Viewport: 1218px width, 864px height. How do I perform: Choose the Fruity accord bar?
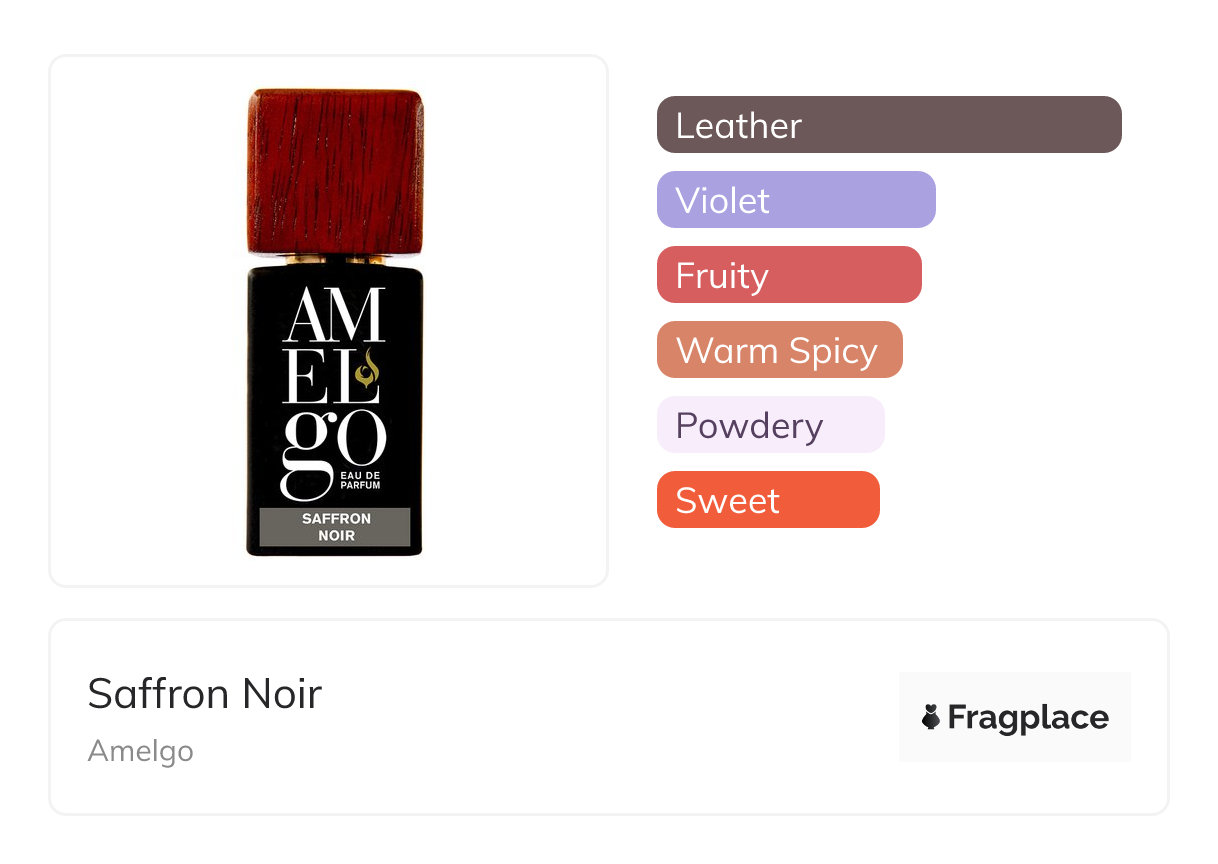[x=789, y=275]
